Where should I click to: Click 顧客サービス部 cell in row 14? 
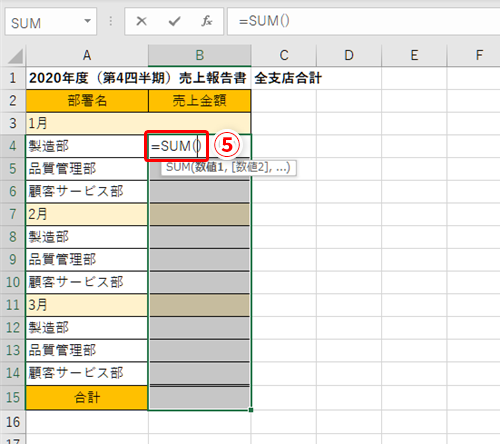[87, 373]
